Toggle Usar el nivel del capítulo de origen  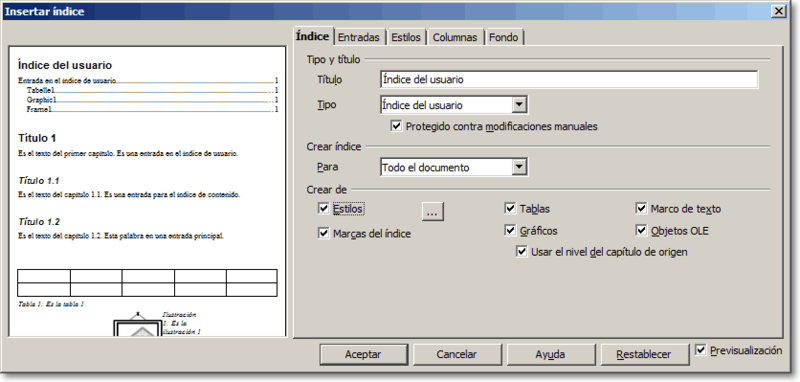(x=521, y=252)
